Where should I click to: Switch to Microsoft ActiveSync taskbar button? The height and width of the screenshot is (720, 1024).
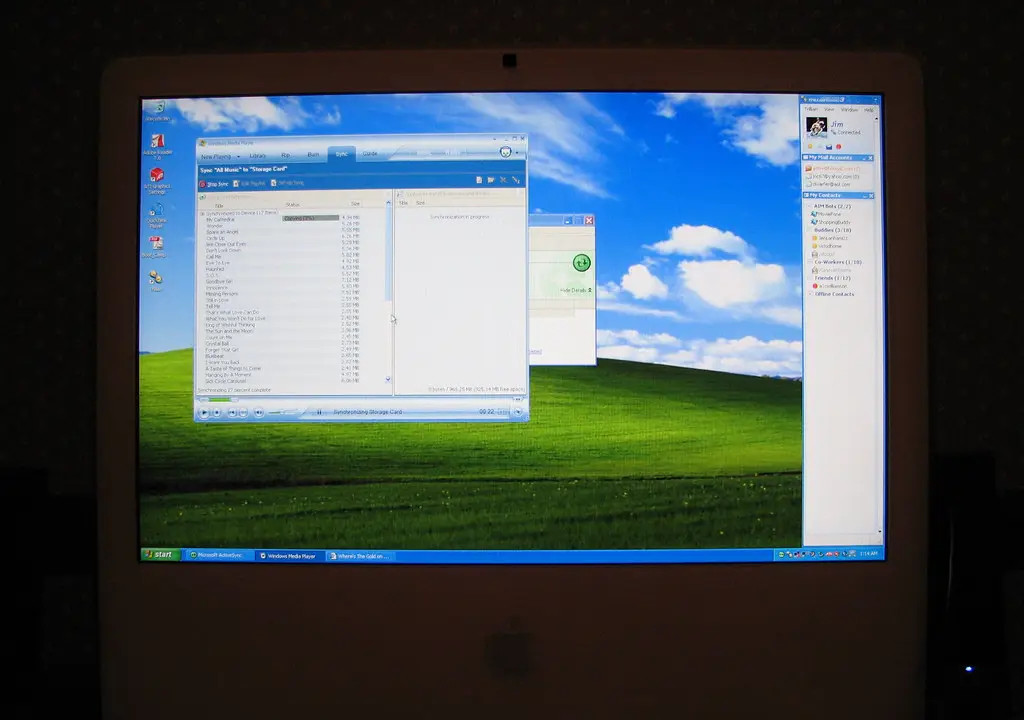(x=217, y=555)
